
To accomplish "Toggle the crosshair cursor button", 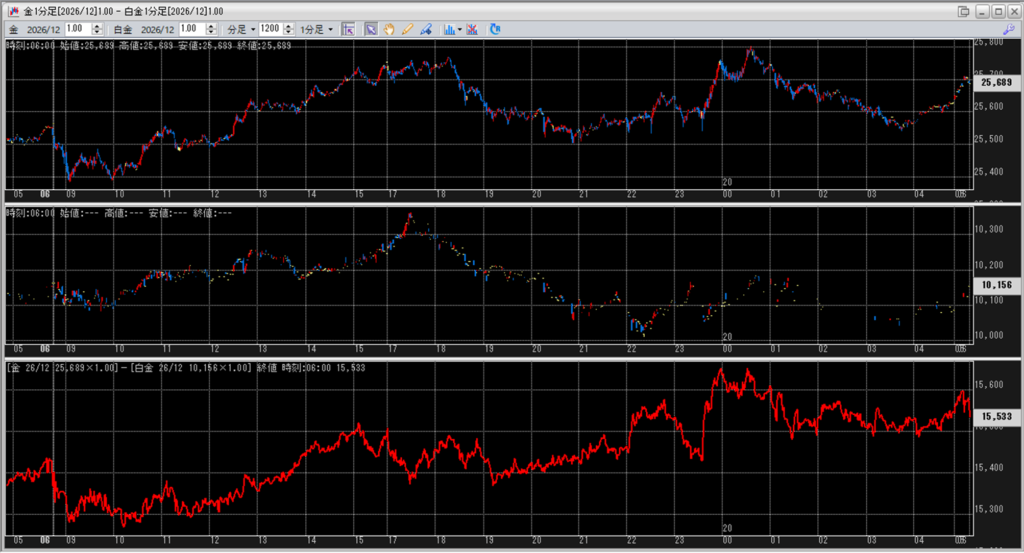I will pyautogui.click(x=348, y=29).
